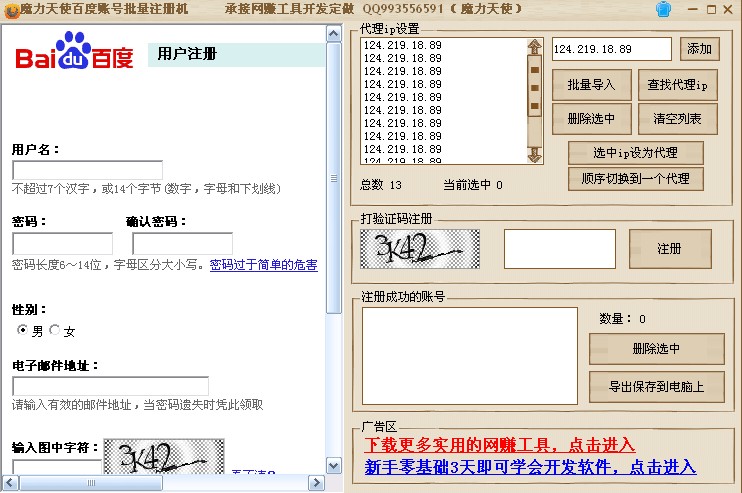This screenshot has width=742, height=493.
Task: Click the vertical scrollbar thumb in browser panel
Action: click(x=334, y=178)
